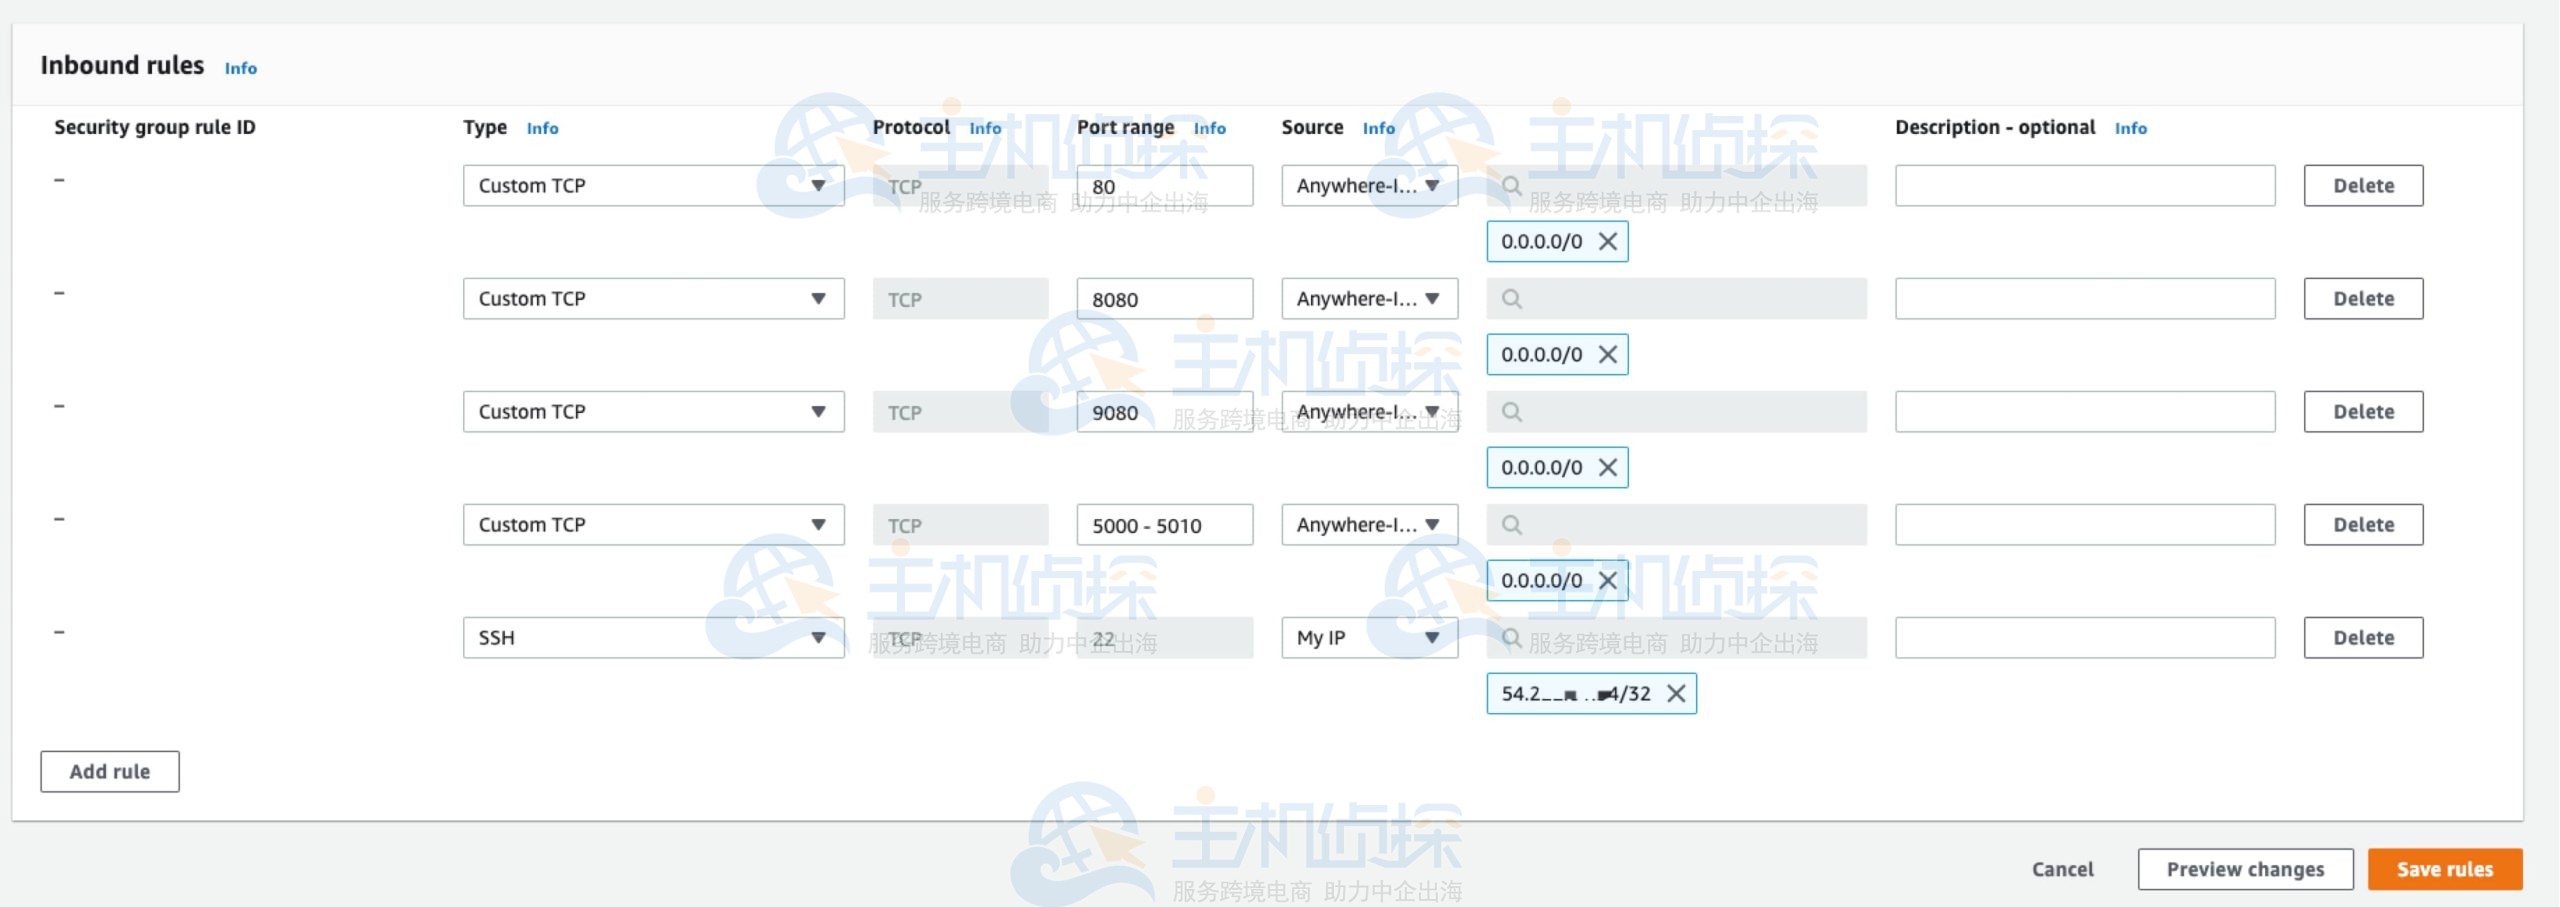This screenshot has width=2560, height=907.
Task: Delete the SSH inbound rule
Action: point(2363,637)
